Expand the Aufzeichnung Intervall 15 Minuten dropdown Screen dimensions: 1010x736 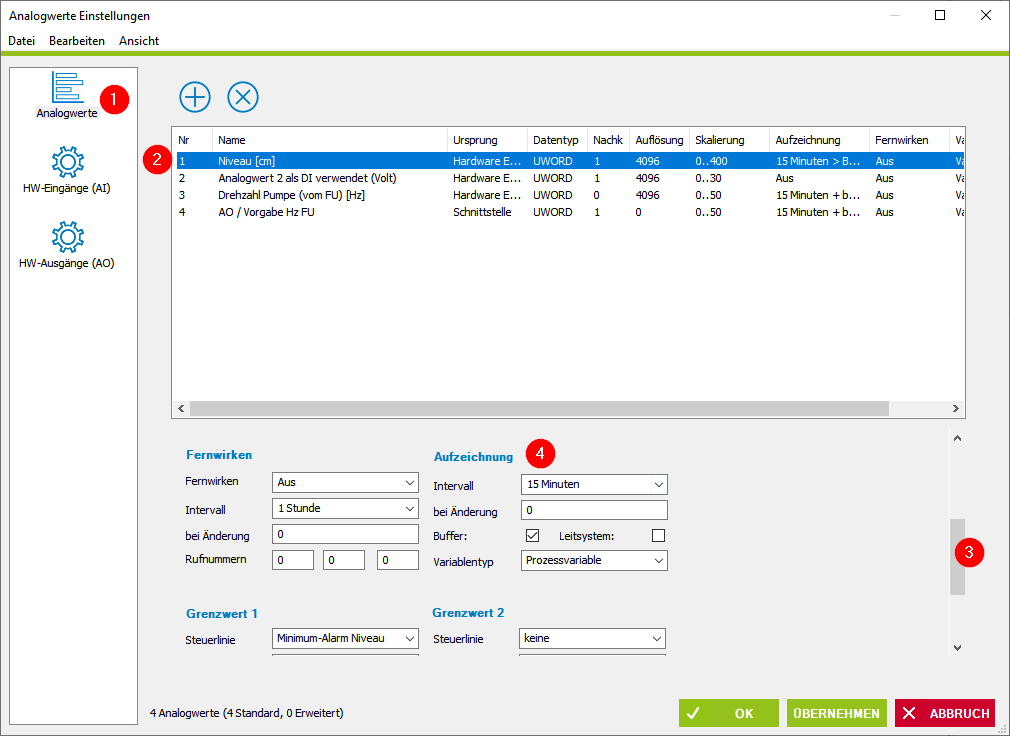click(594, 484)
